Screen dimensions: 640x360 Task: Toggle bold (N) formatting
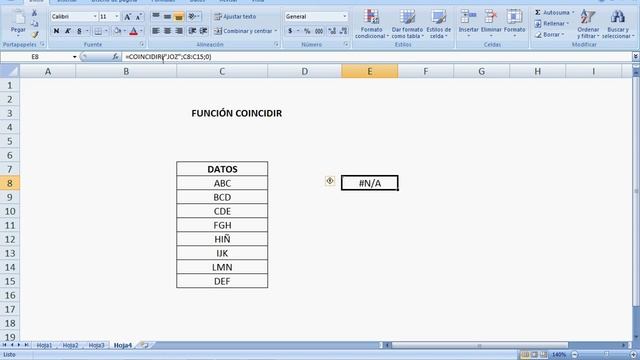pyautogui.click(x=56, y=31)
